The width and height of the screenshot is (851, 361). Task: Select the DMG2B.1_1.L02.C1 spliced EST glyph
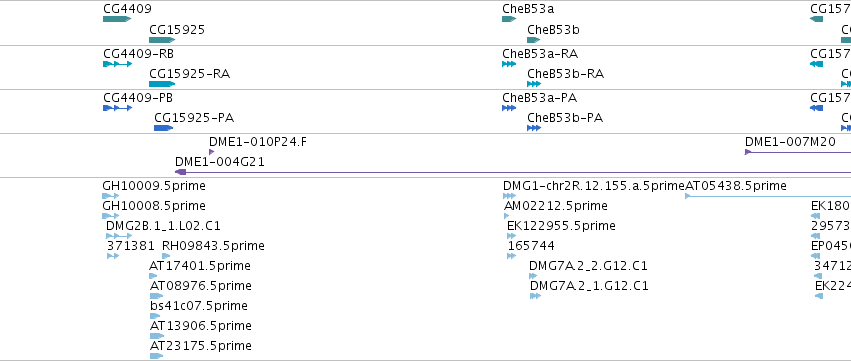point(119,236)
